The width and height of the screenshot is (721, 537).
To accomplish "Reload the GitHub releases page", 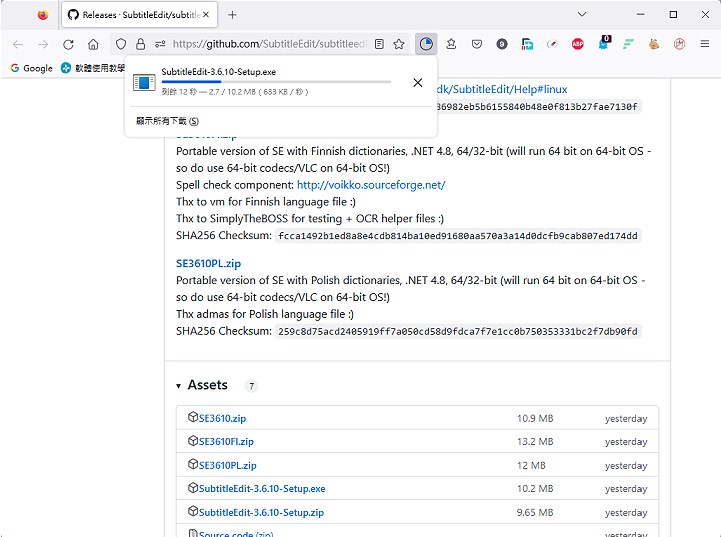I will tap(68, 44).
